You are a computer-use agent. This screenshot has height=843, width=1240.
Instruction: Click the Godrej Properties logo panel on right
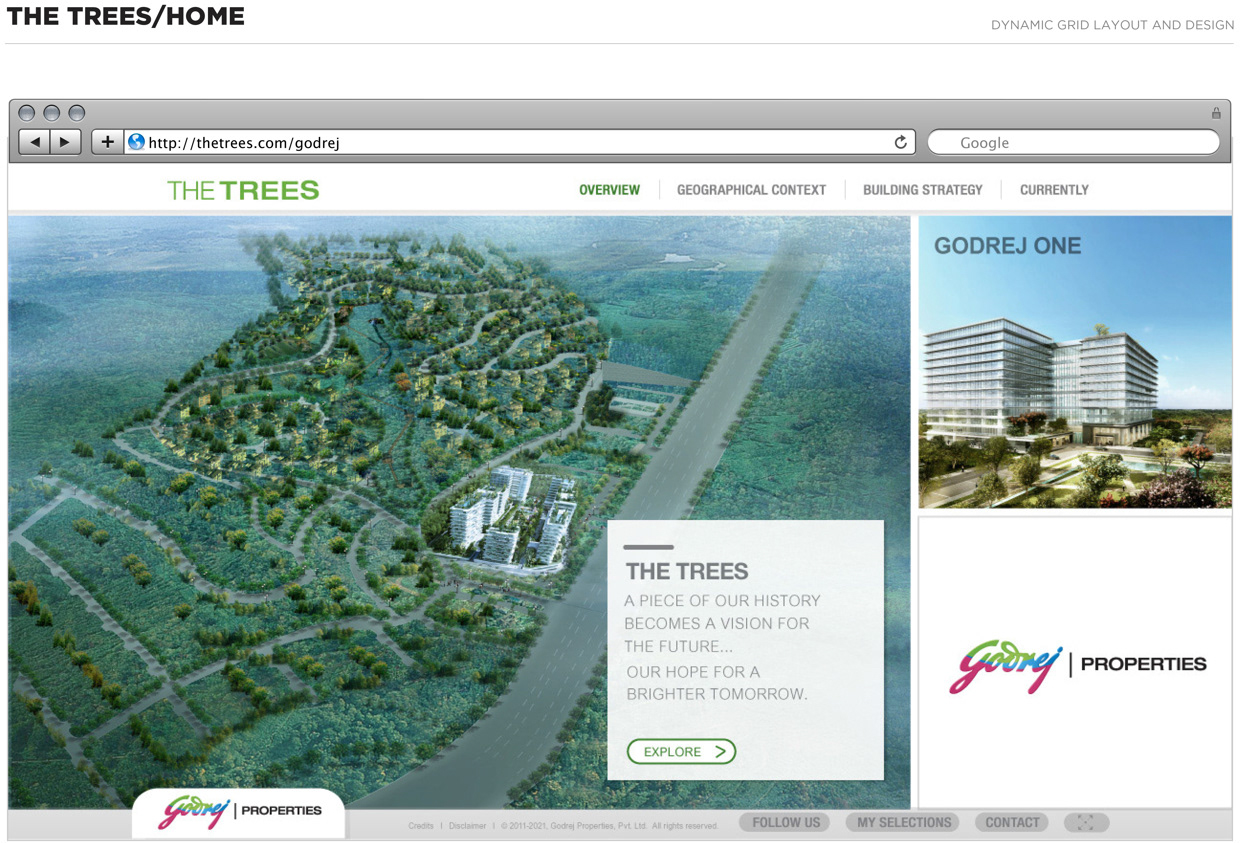(x=1075, y=662)
